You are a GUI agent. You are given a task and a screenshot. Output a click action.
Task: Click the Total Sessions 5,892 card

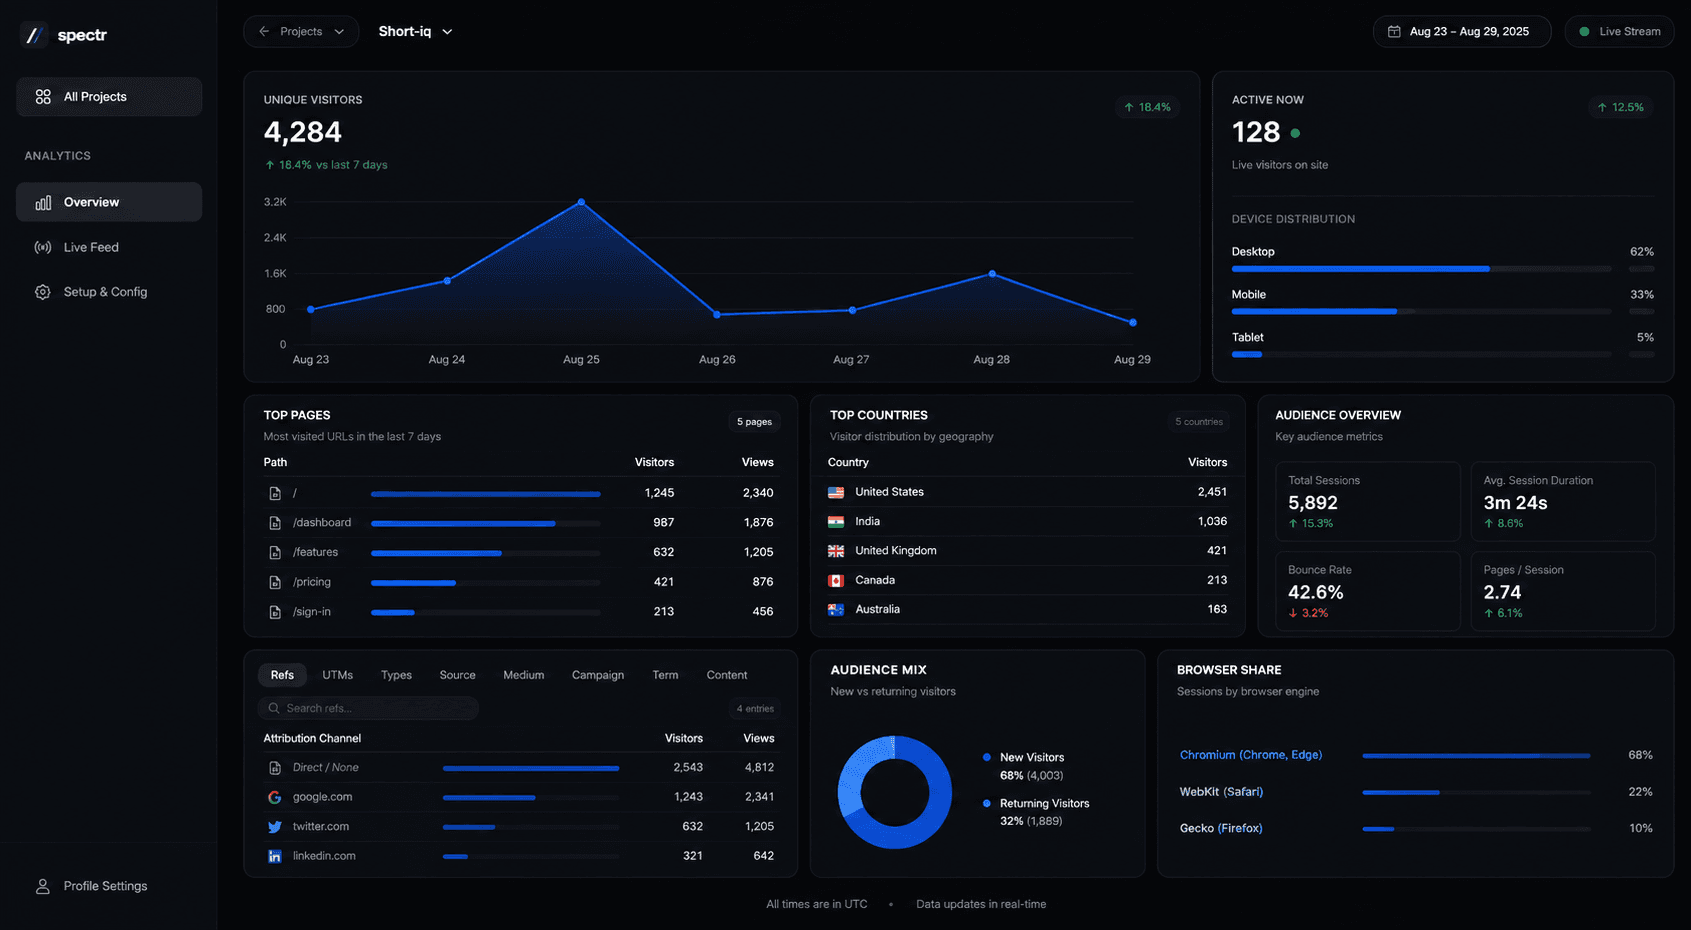pos(1368,501)
